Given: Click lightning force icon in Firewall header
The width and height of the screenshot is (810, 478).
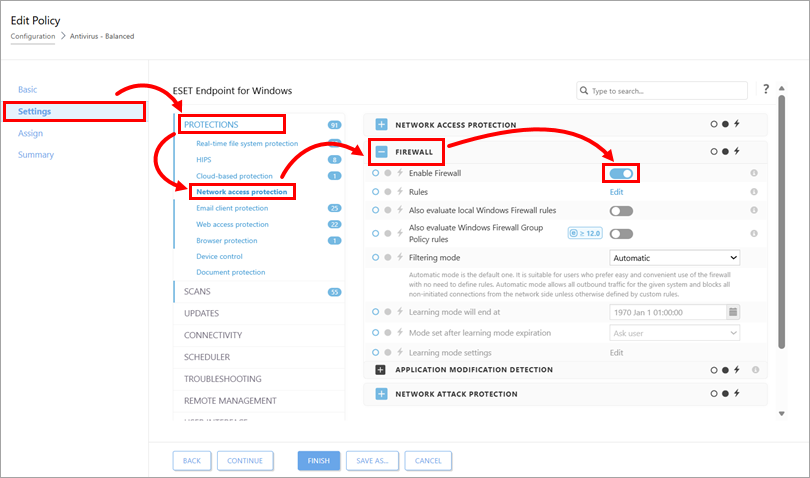Looking at the screenshot, I should click(737, 152).
